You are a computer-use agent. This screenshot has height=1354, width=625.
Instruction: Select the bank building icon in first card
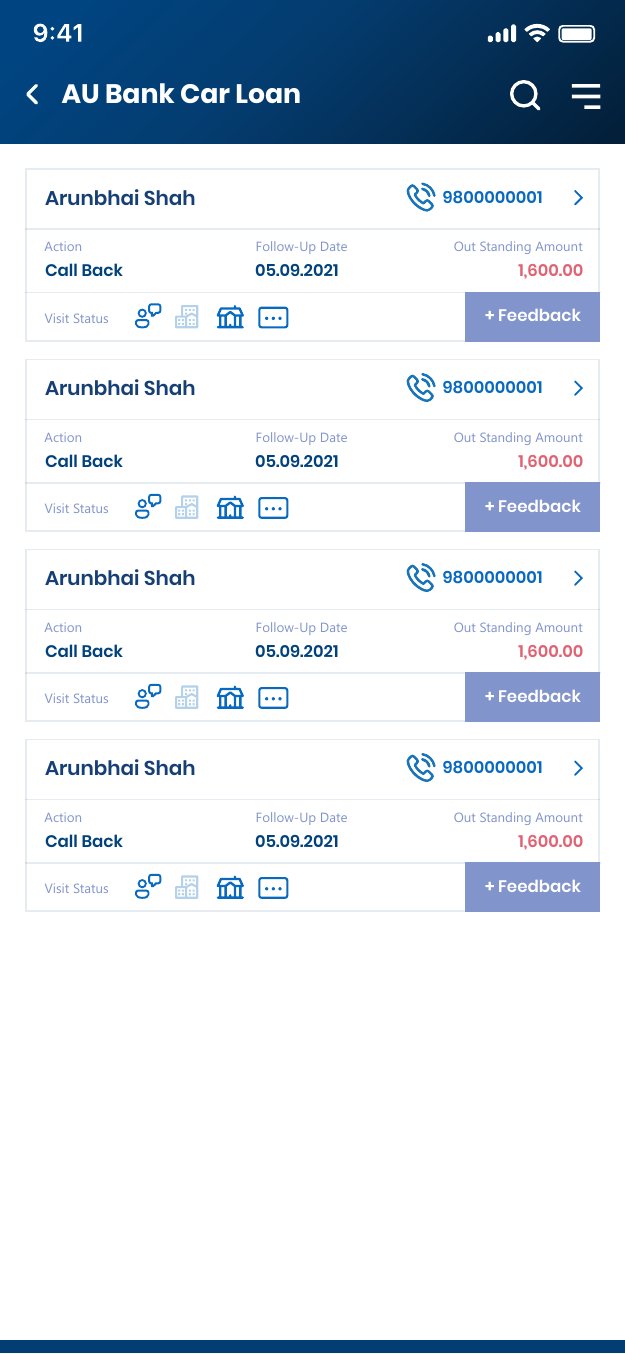pos(230,318)
